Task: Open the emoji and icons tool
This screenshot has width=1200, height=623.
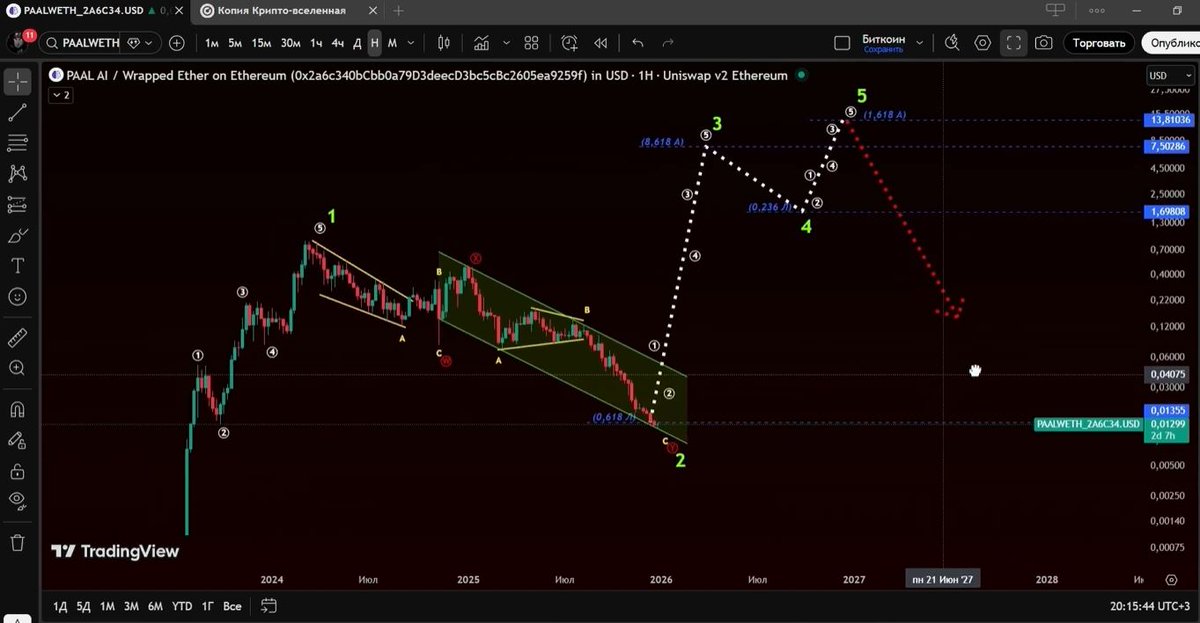Action: [17, 297]
